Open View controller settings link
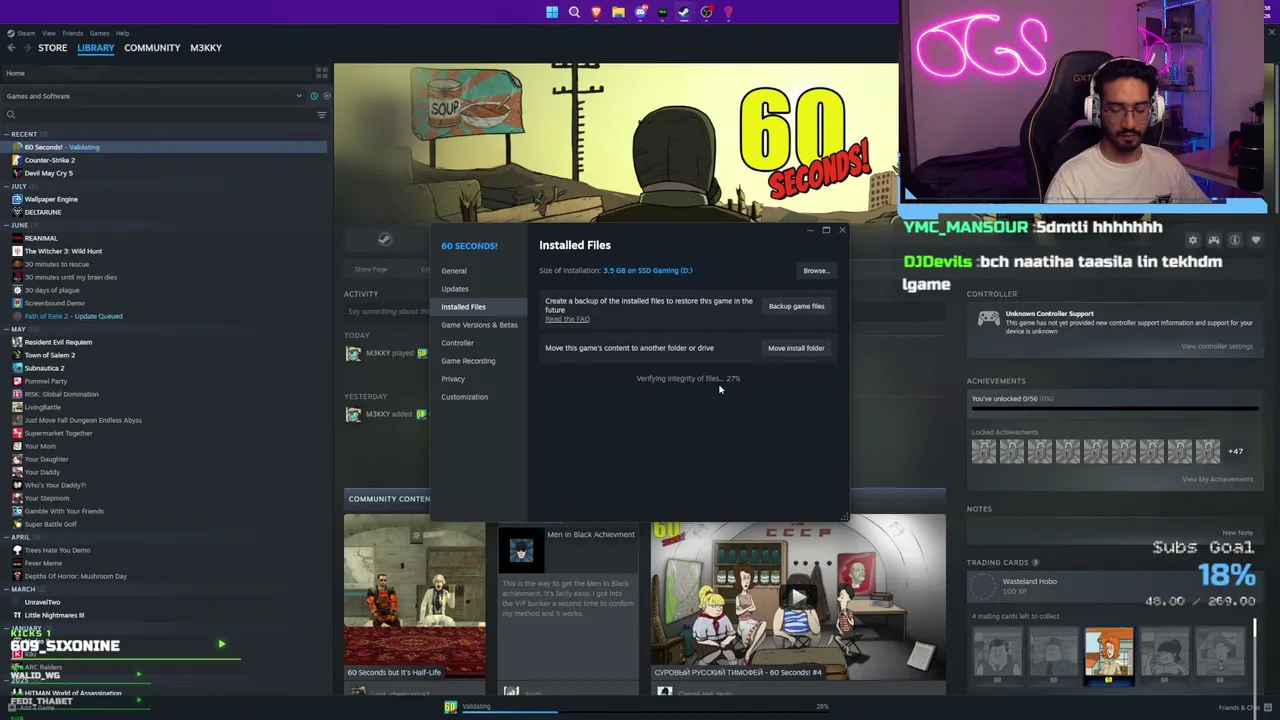 point(1217,347)
